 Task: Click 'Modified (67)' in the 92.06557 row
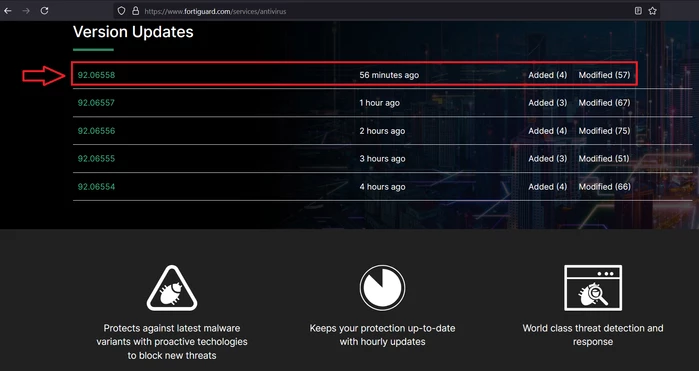(x=604, y=103)
